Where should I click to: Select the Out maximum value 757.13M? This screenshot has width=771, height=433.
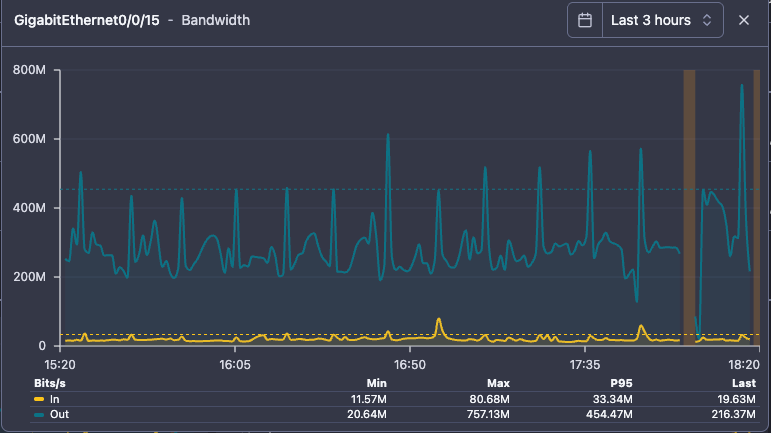pyautogui.click(x=488, y=414)
